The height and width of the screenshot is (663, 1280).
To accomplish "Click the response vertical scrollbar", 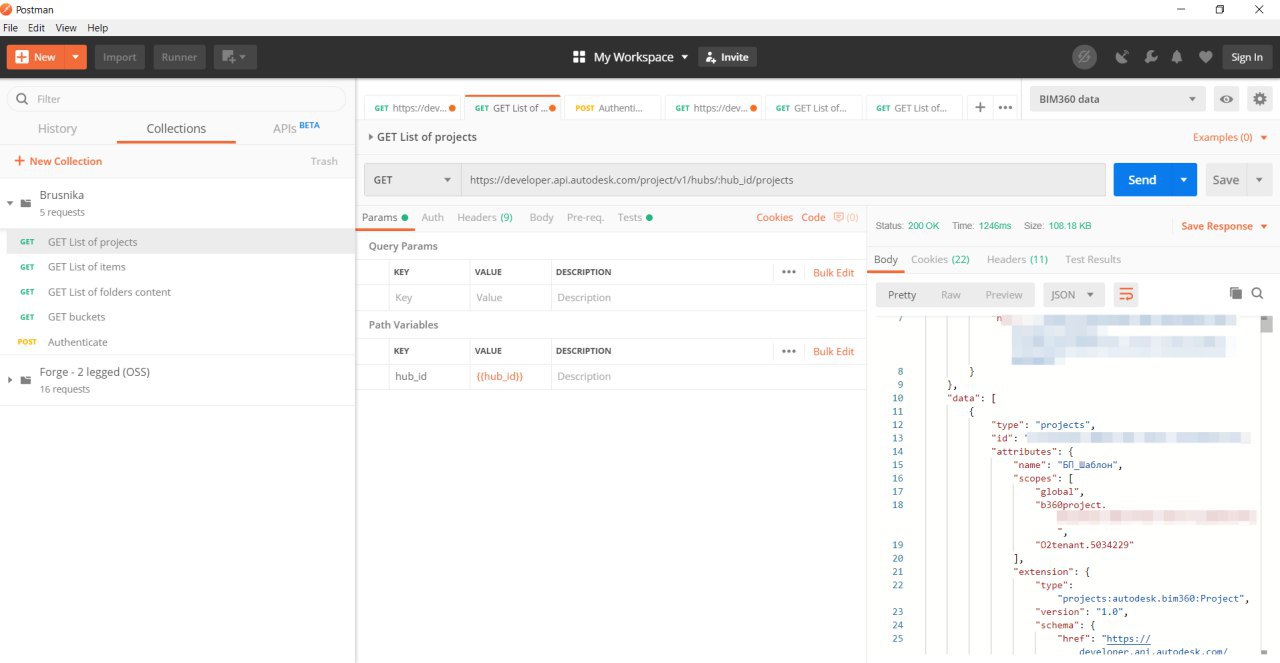I will [1266, 323].
